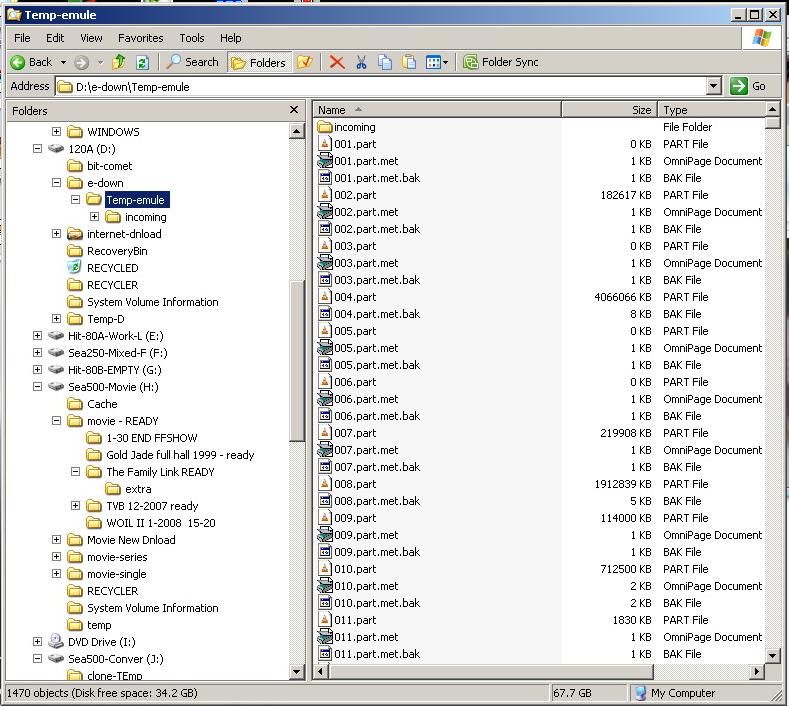Viewport: 789px width, 706px height.
Task: Open the Favorites menu
Action: tap(140, 38)
